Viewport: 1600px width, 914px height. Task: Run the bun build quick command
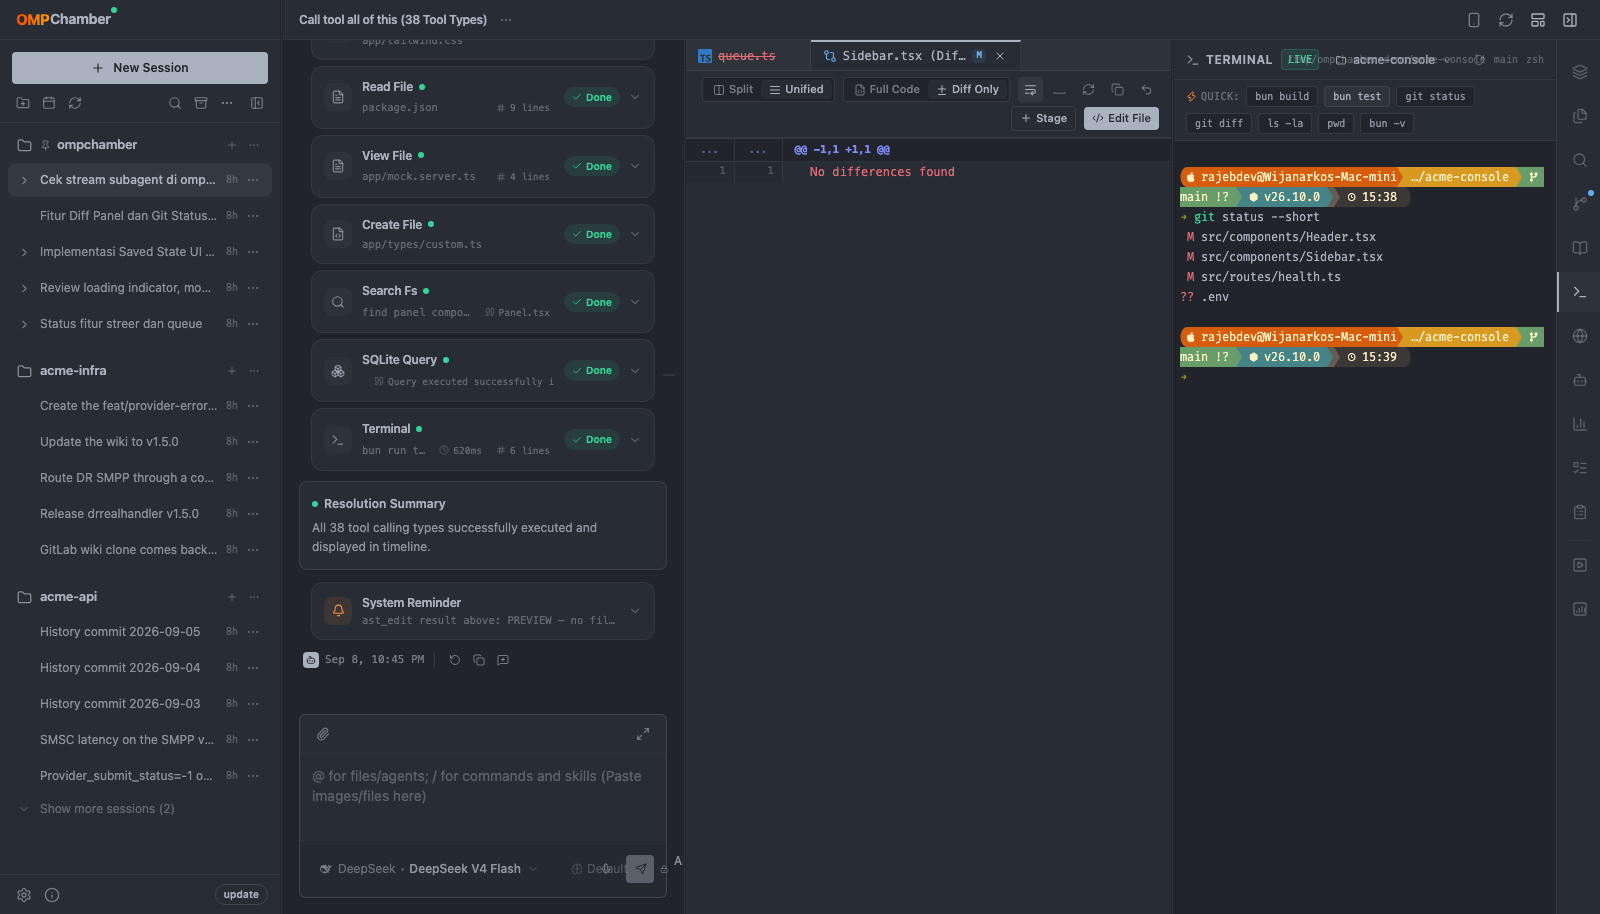(x=1282, y=96)
